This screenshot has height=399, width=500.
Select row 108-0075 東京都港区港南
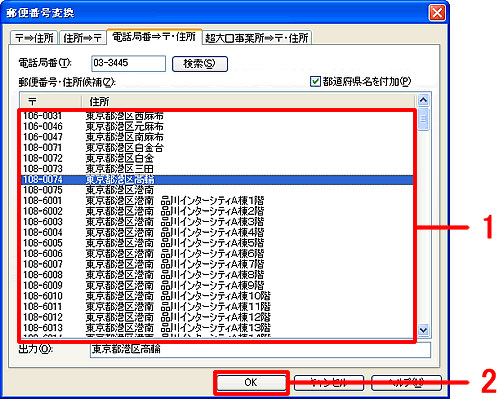pyautogui.click(x=217, y=190)
